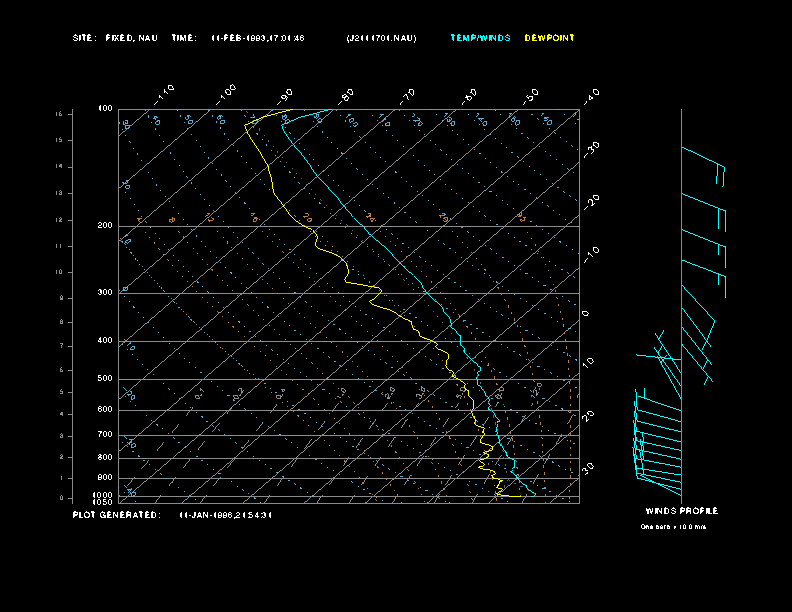Click the 200 pressure level label
This screenshot has width=792, height=612.
click(x=105, y=226)
